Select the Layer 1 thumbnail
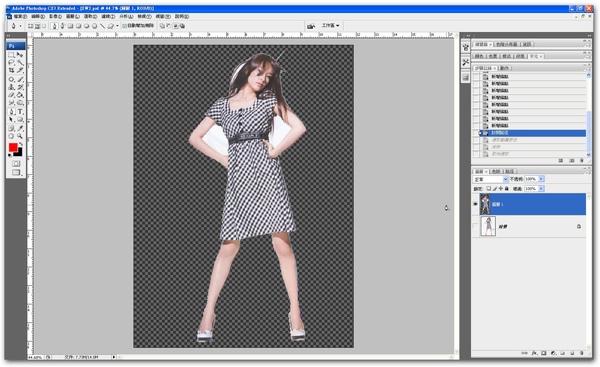This screenshot has width=600, height=367. click(485, 204)
